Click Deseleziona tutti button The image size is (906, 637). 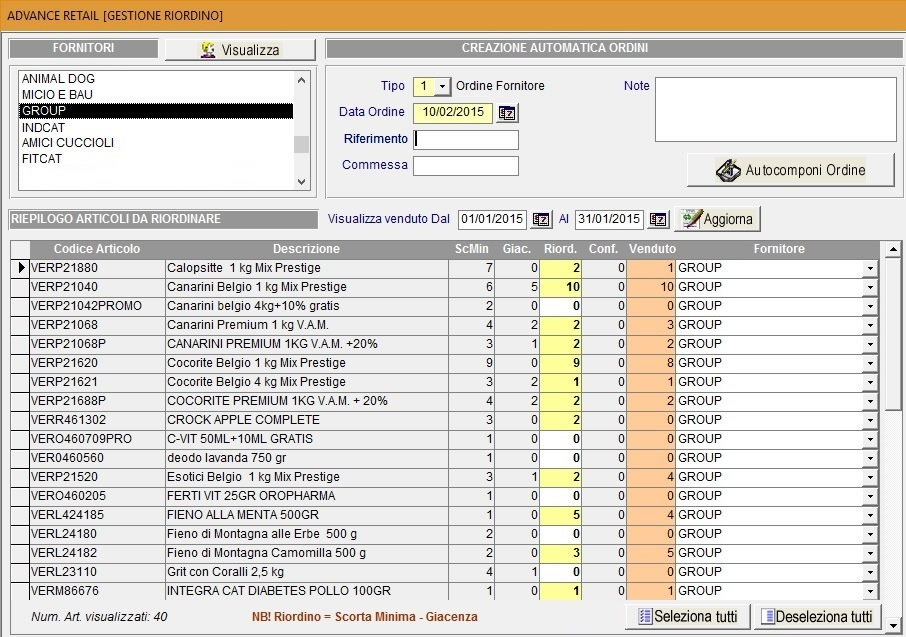pyautogui.click(x=817, y=616)
